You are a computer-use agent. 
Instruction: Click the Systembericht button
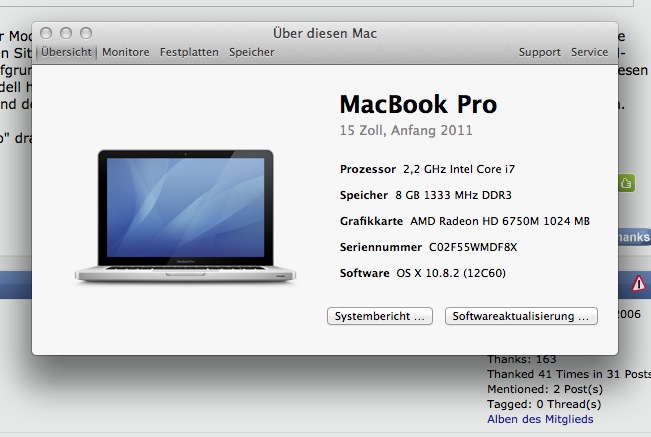pyautogui.click(x=380, y=316)
